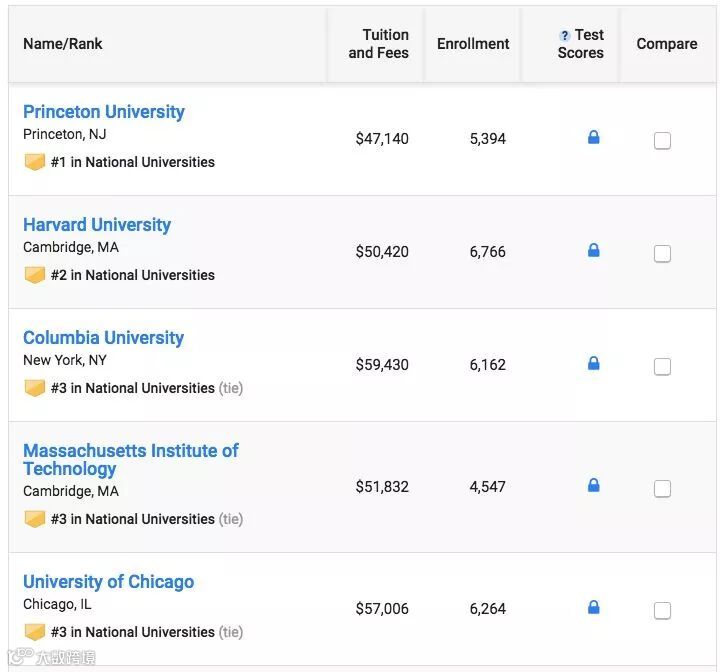Click University of Chicago's test score lock
Screen dimensions: 721x672
click(x=593, y=608)
